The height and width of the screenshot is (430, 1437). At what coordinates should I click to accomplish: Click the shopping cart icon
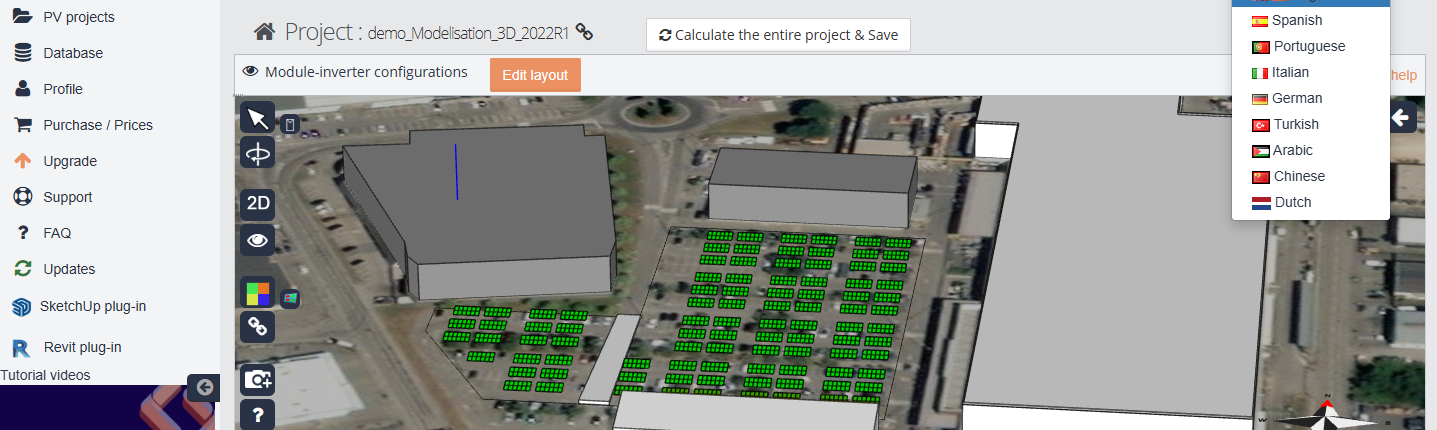[22, 125]
